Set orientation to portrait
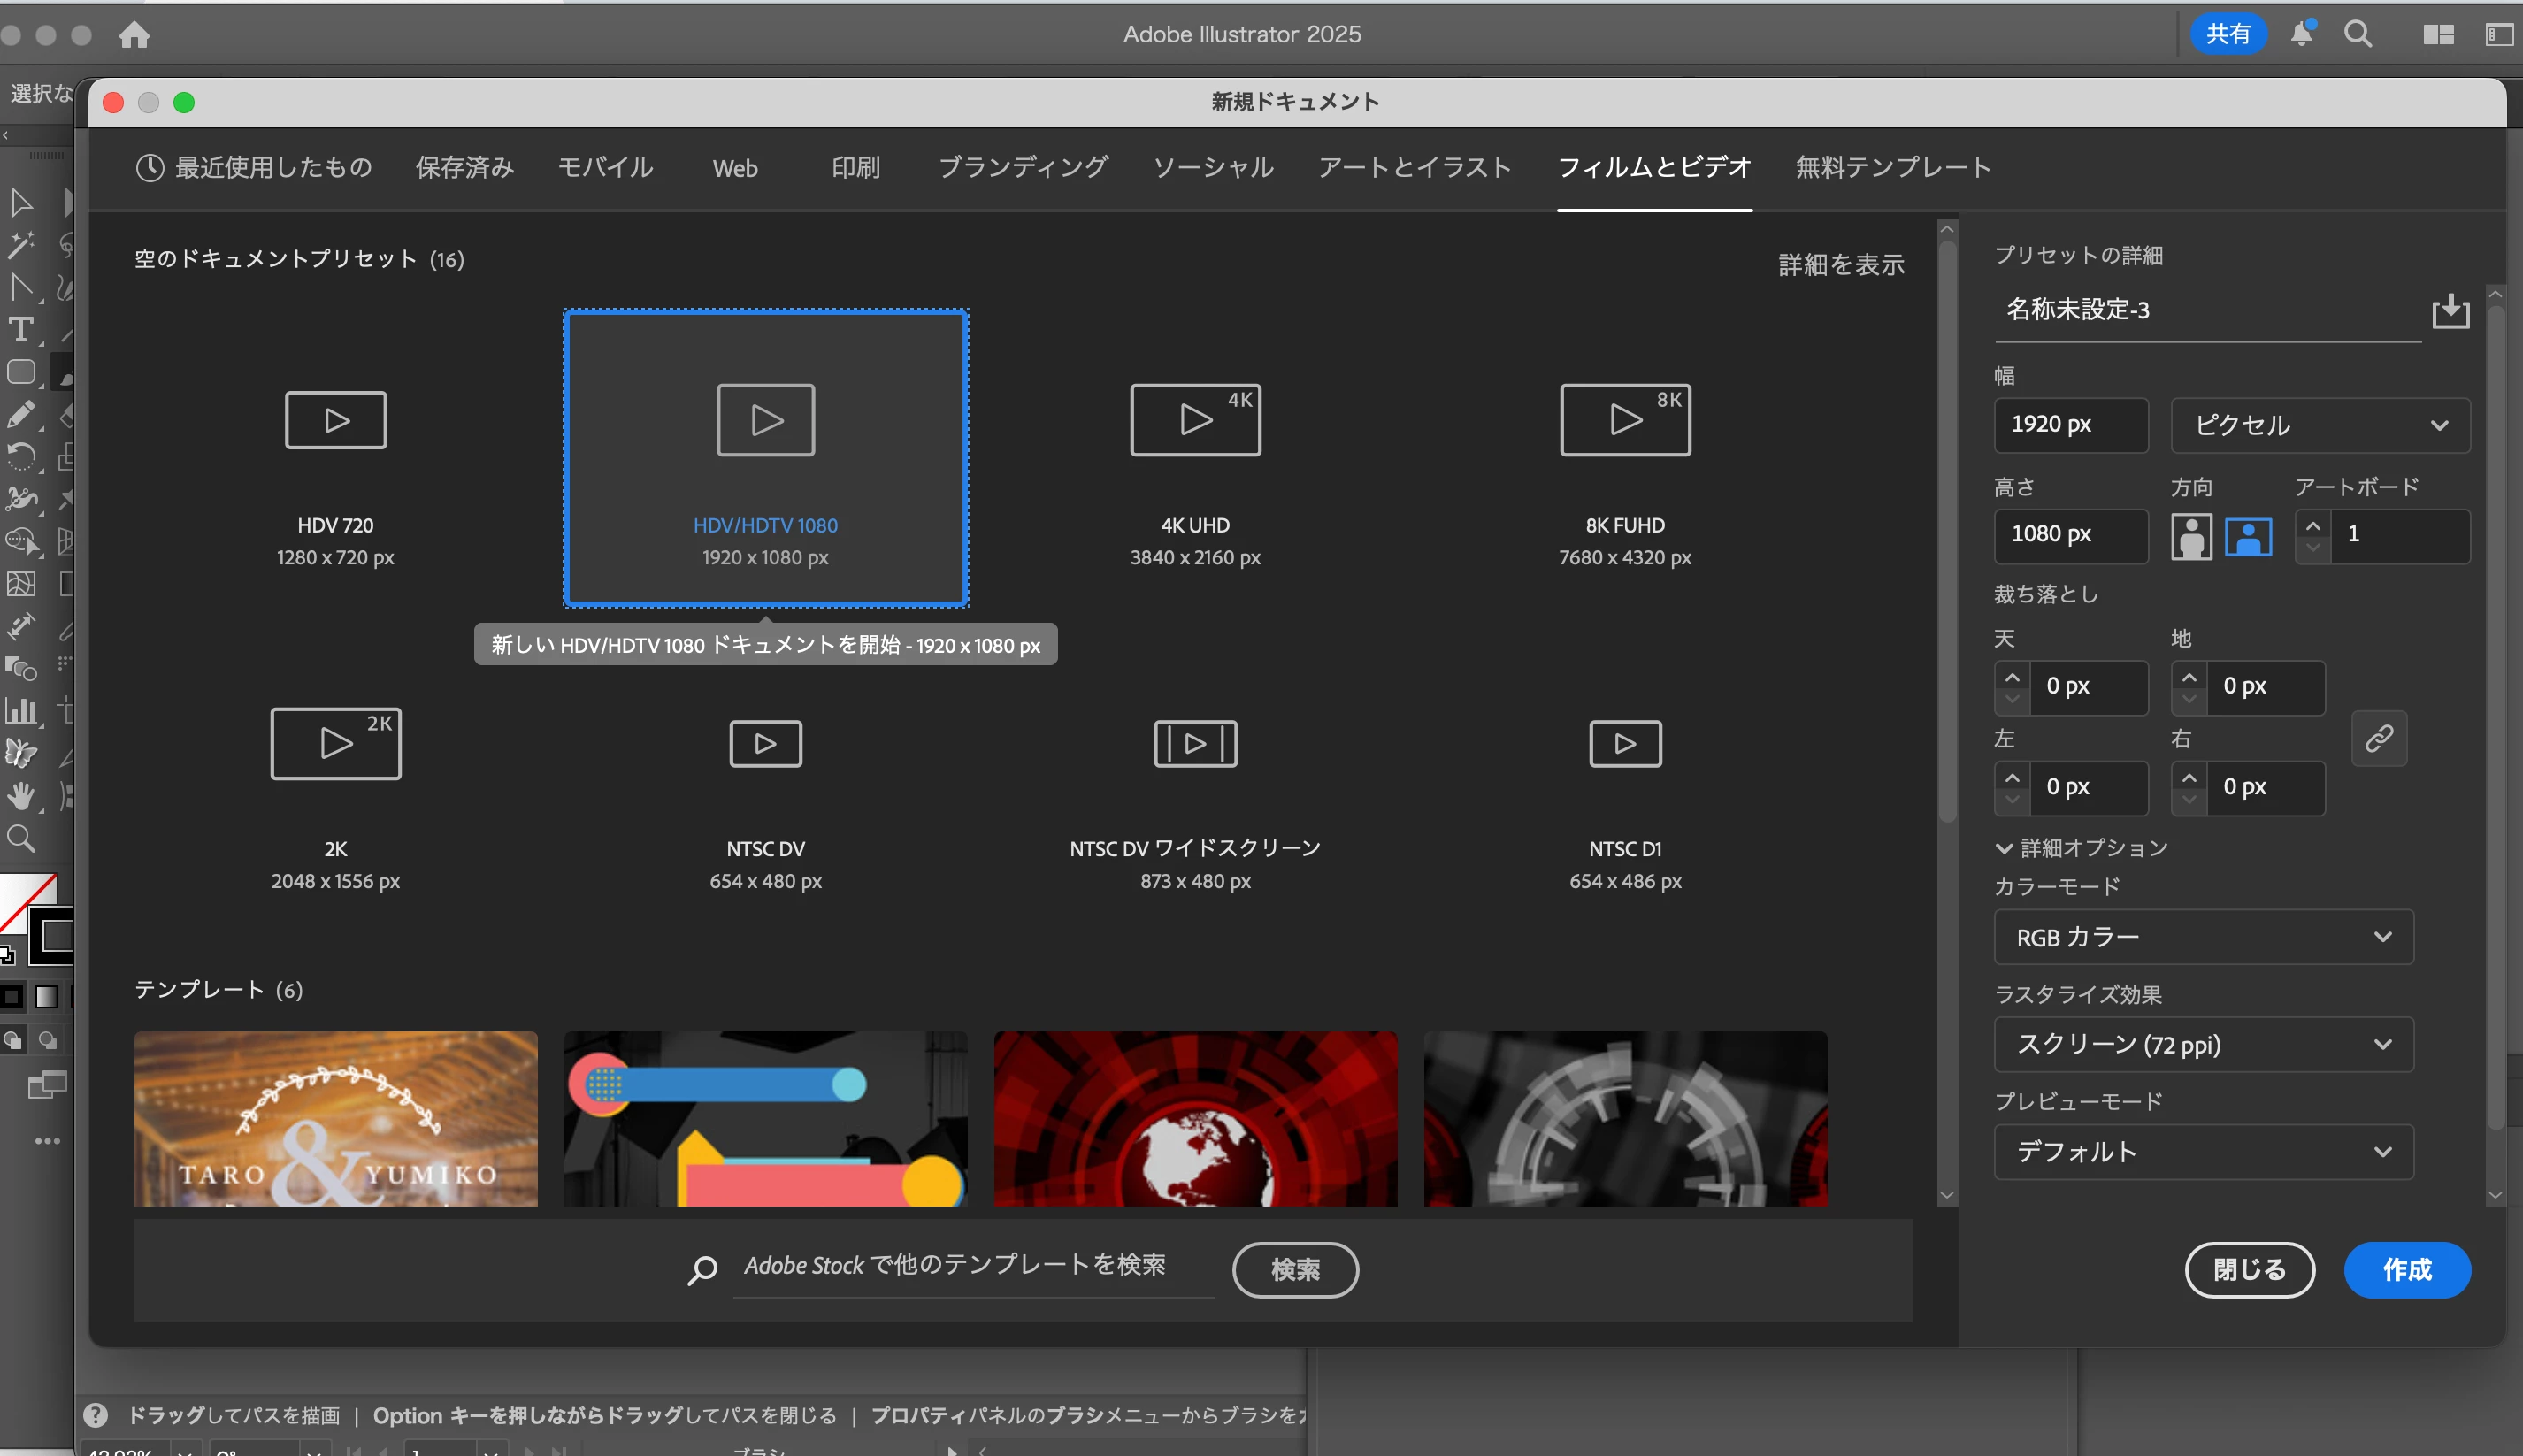This screenshot has height=1456, width=2523. [x=2191, y=536]
